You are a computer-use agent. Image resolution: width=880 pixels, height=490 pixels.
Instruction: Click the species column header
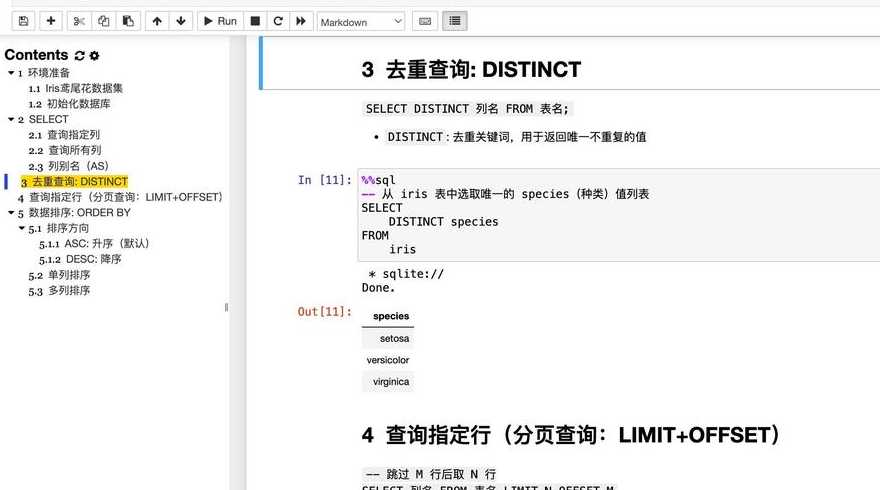point(391,316)
